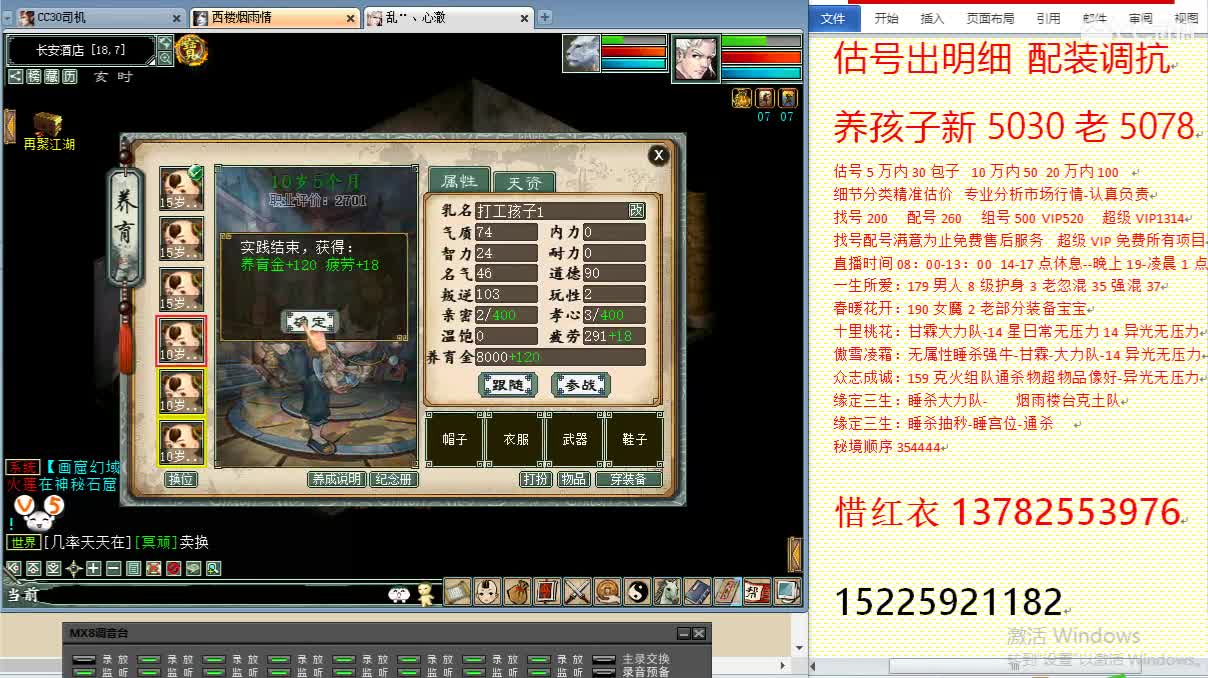Click the yellow doll emote icon
Viewport: 1208px width, 678px height.
[x=427, y=594]
